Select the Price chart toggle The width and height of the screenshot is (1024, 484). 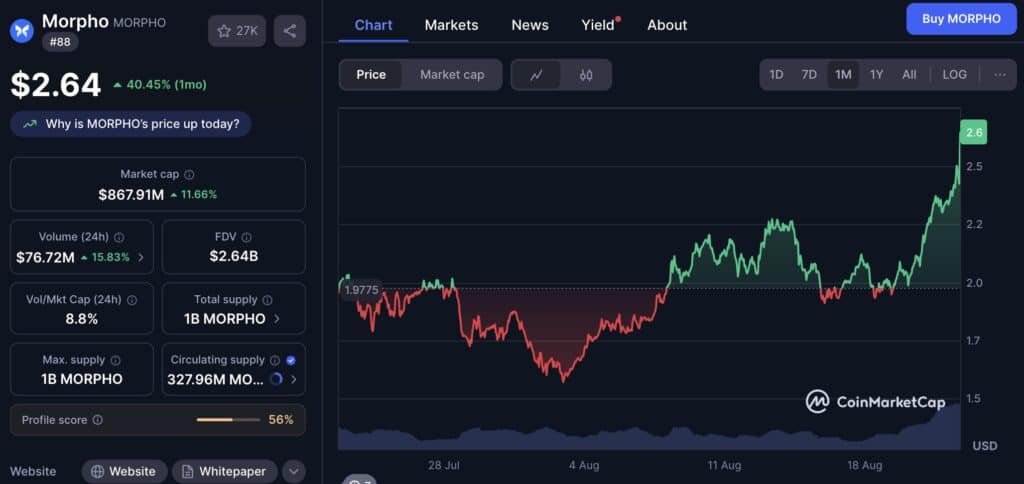click(x=371, y=75)
